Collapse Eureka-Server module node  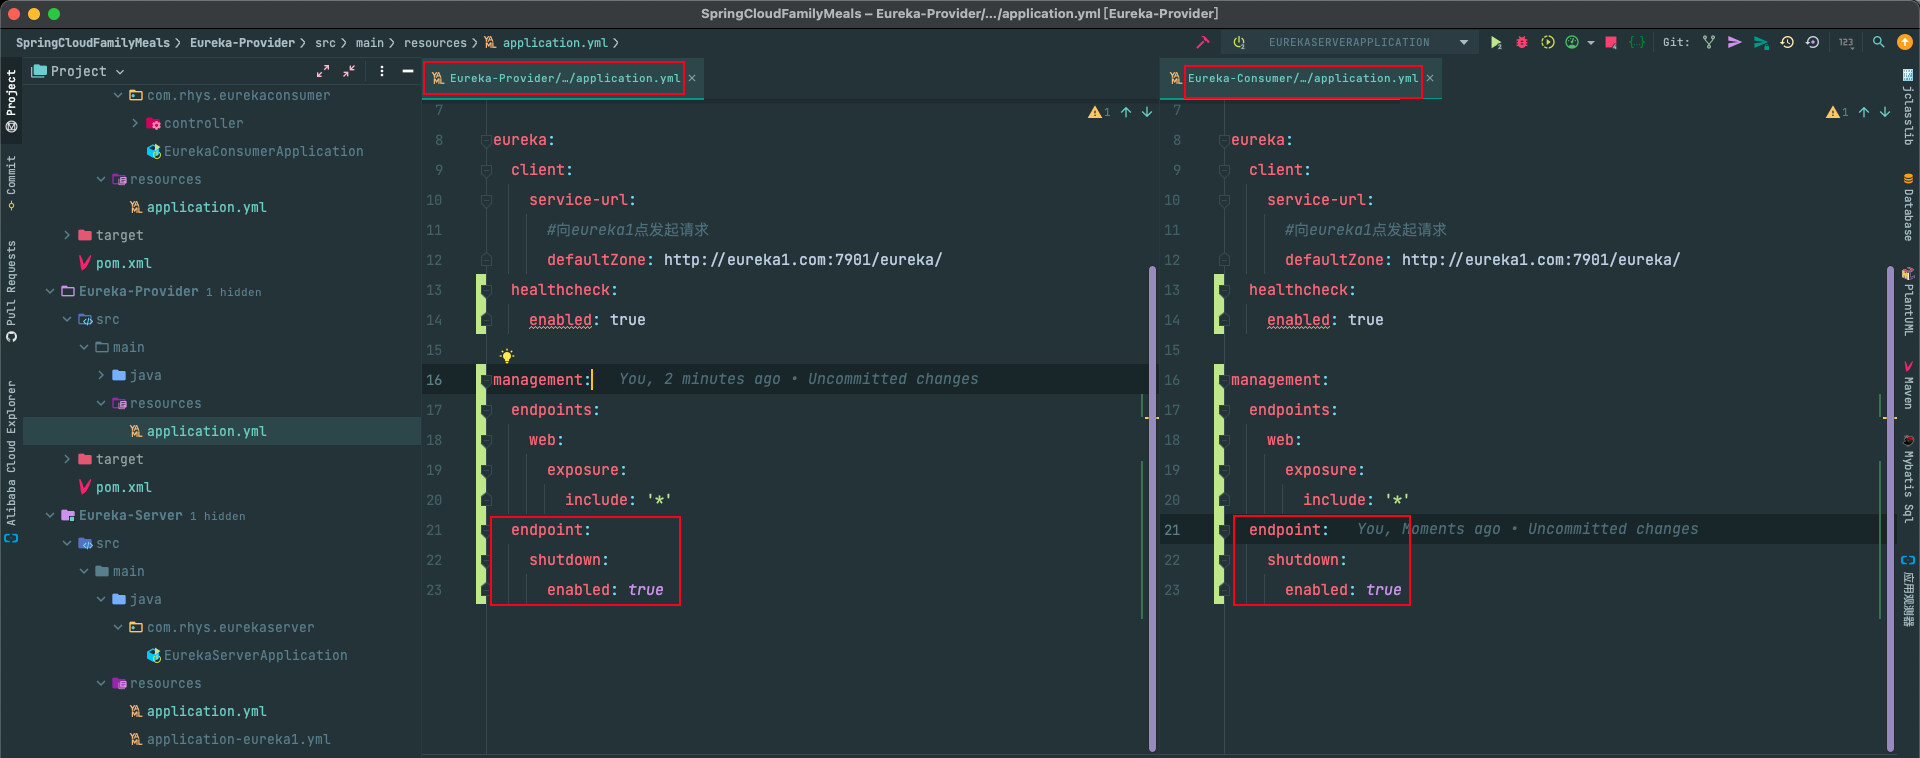click(x=50, y=516)
